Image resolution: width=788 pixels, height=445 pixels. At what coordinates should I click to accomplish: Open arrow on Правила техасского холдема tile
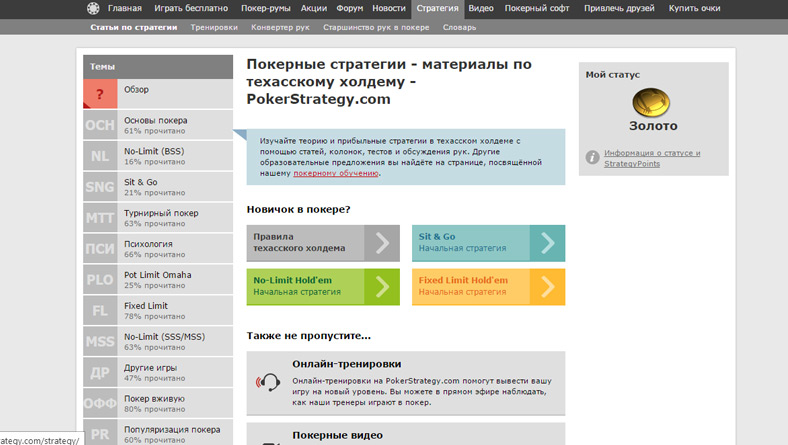click(x=381, y=243)
